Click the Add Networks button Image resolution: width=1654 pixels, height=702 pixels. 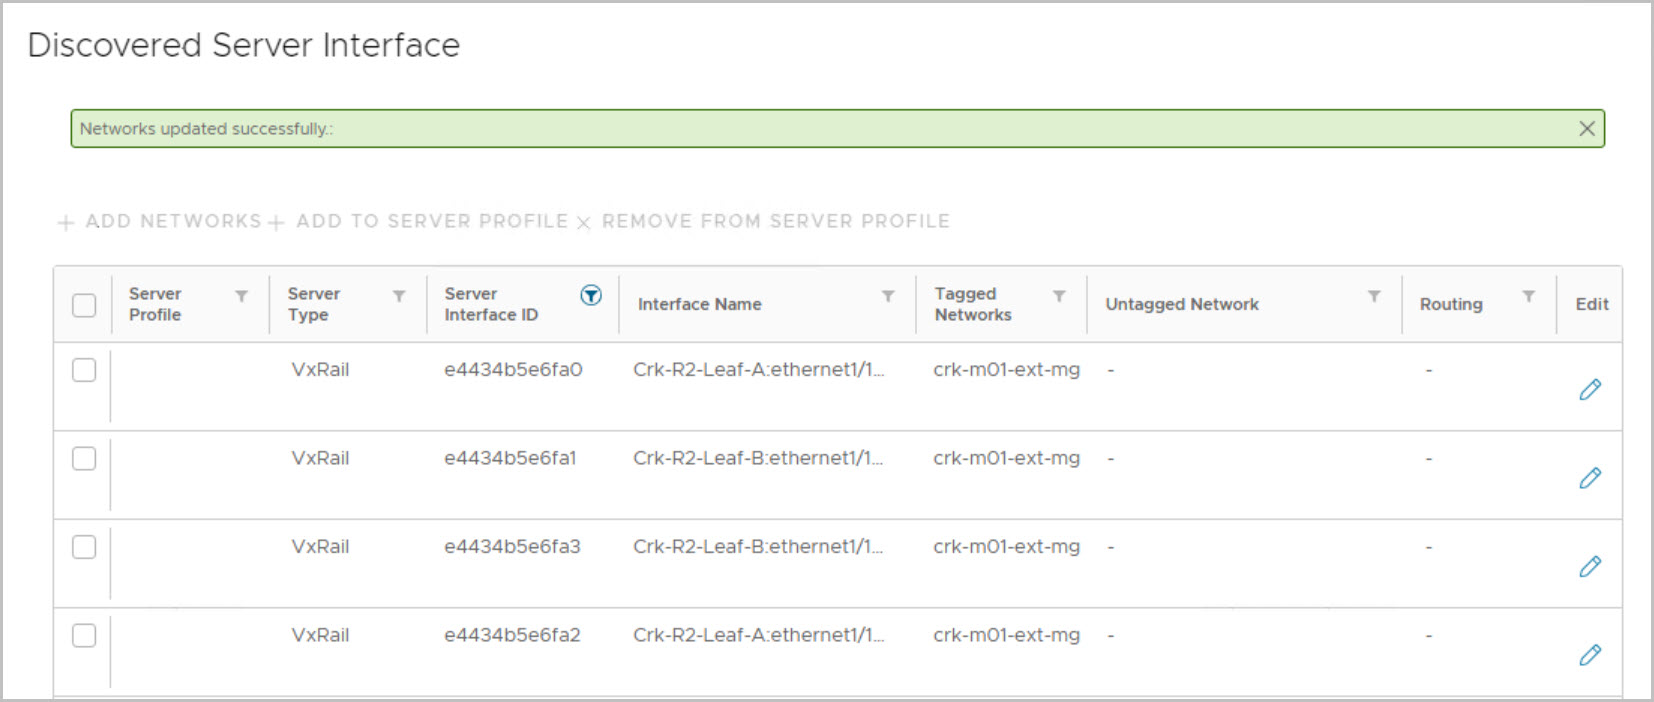pos(160,221)
